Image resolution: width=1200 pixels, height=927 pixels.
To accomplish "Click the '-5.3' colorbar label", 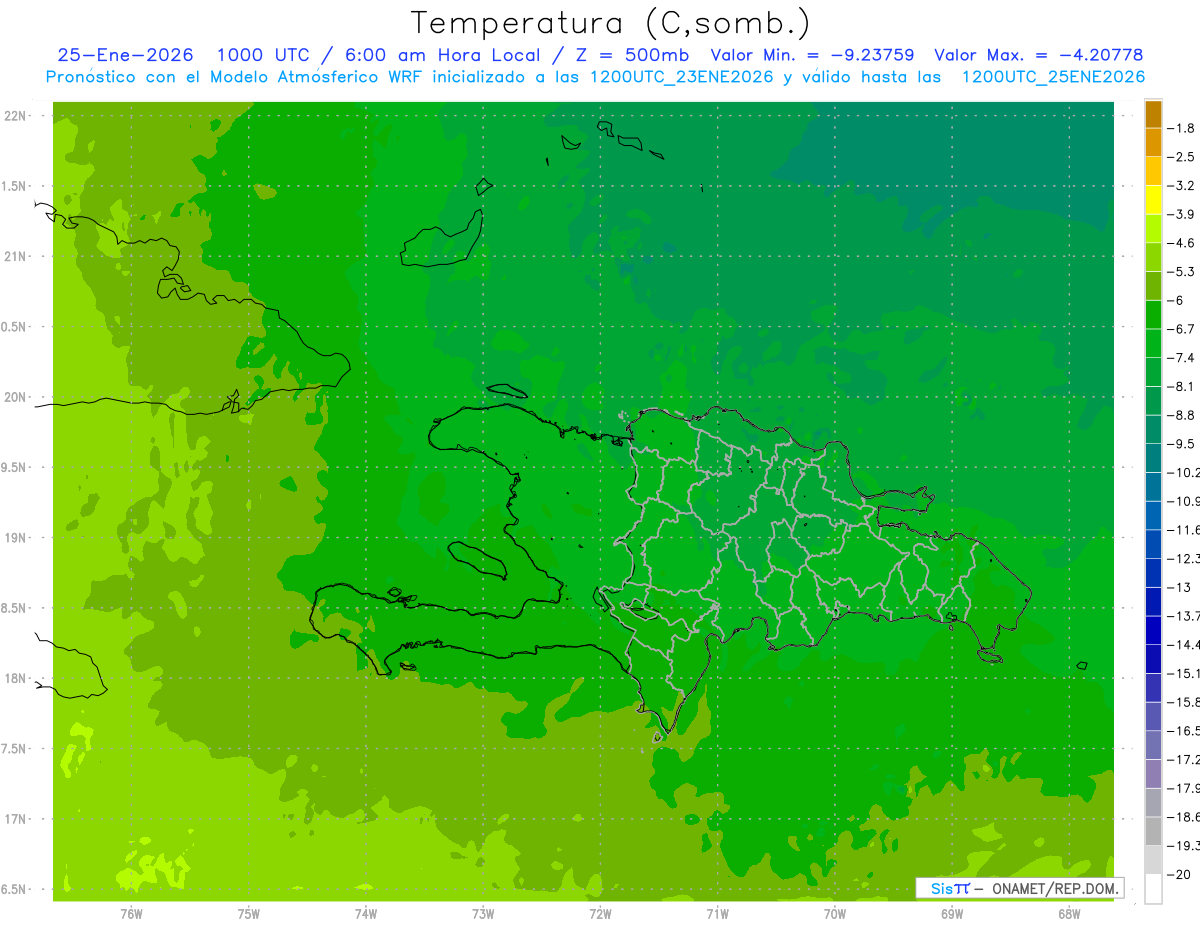I will point(1181,272).
